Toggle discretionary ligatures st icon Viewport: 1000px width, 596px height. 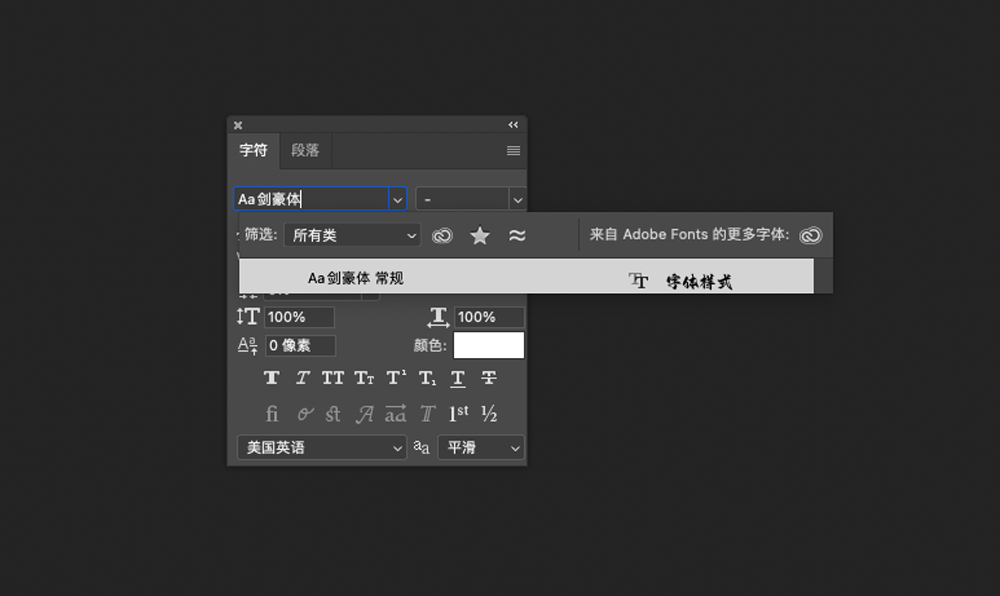pyautogui.click(x=333, y=414)
